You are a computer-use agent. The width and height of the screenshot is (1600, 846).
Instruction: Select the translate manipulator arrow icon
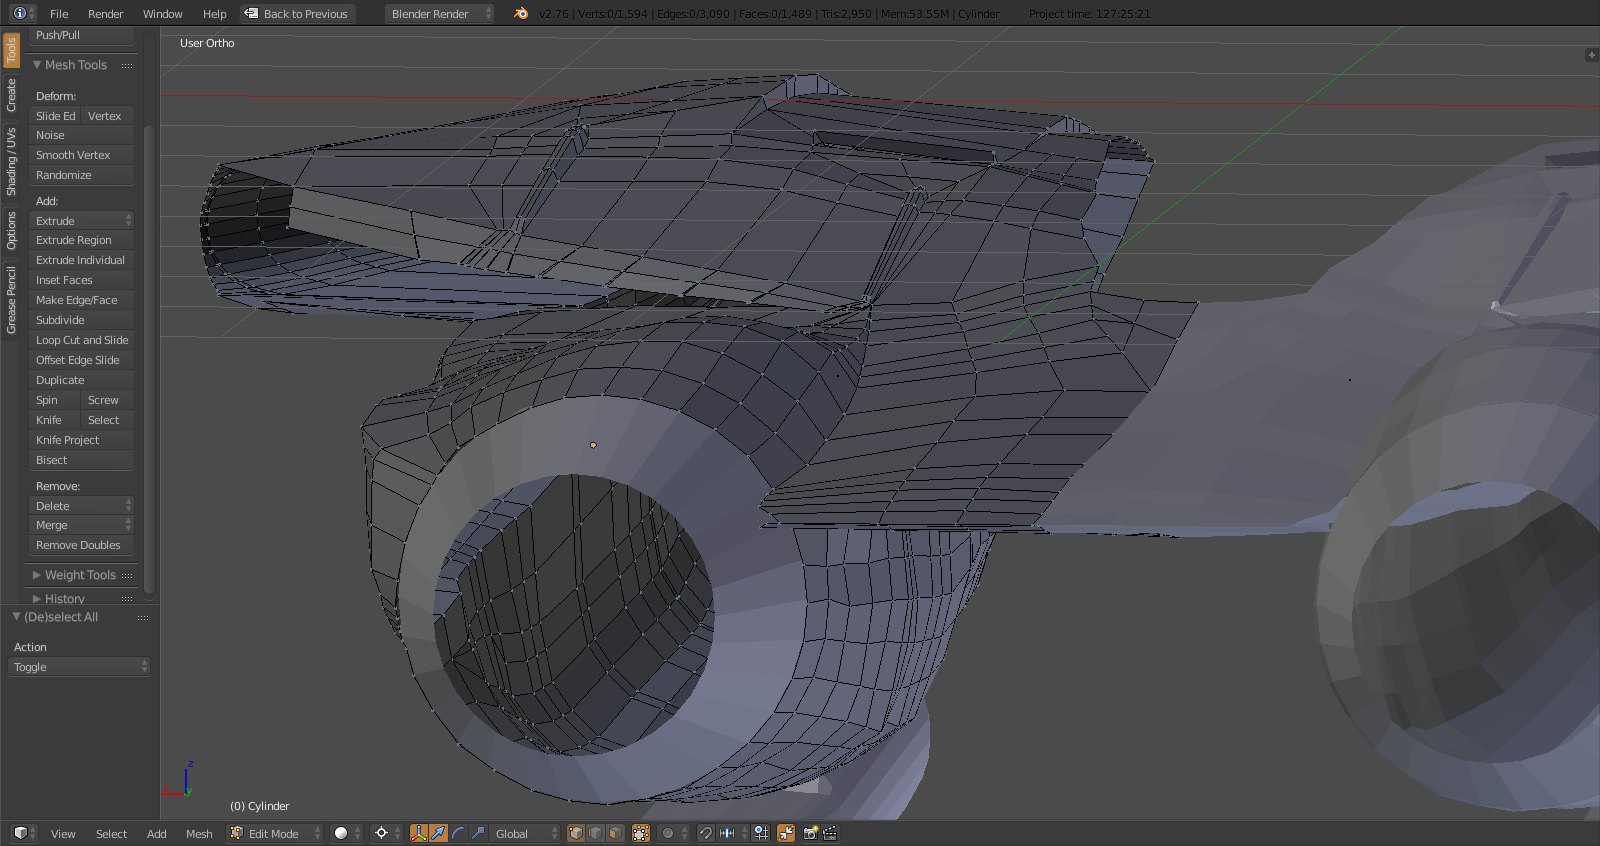(x=438, y=833)
